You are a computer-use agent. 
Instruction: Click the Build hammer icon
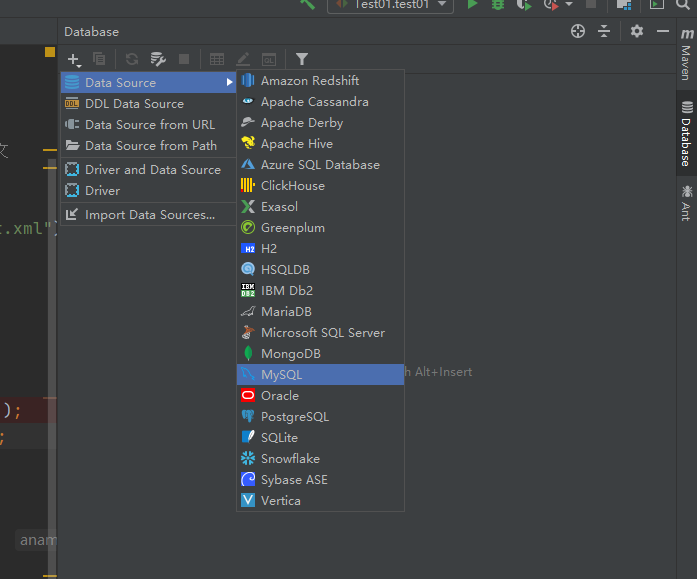[307, 4]
